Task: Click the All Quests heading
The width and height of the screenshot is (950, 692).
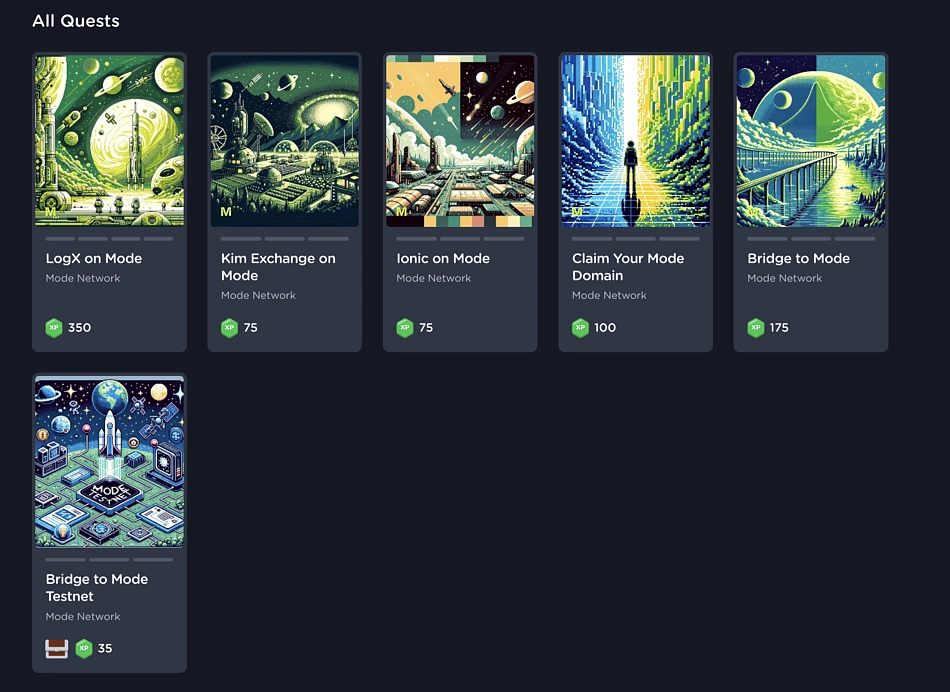Action: pyautogui.click(x=76, y=21)
